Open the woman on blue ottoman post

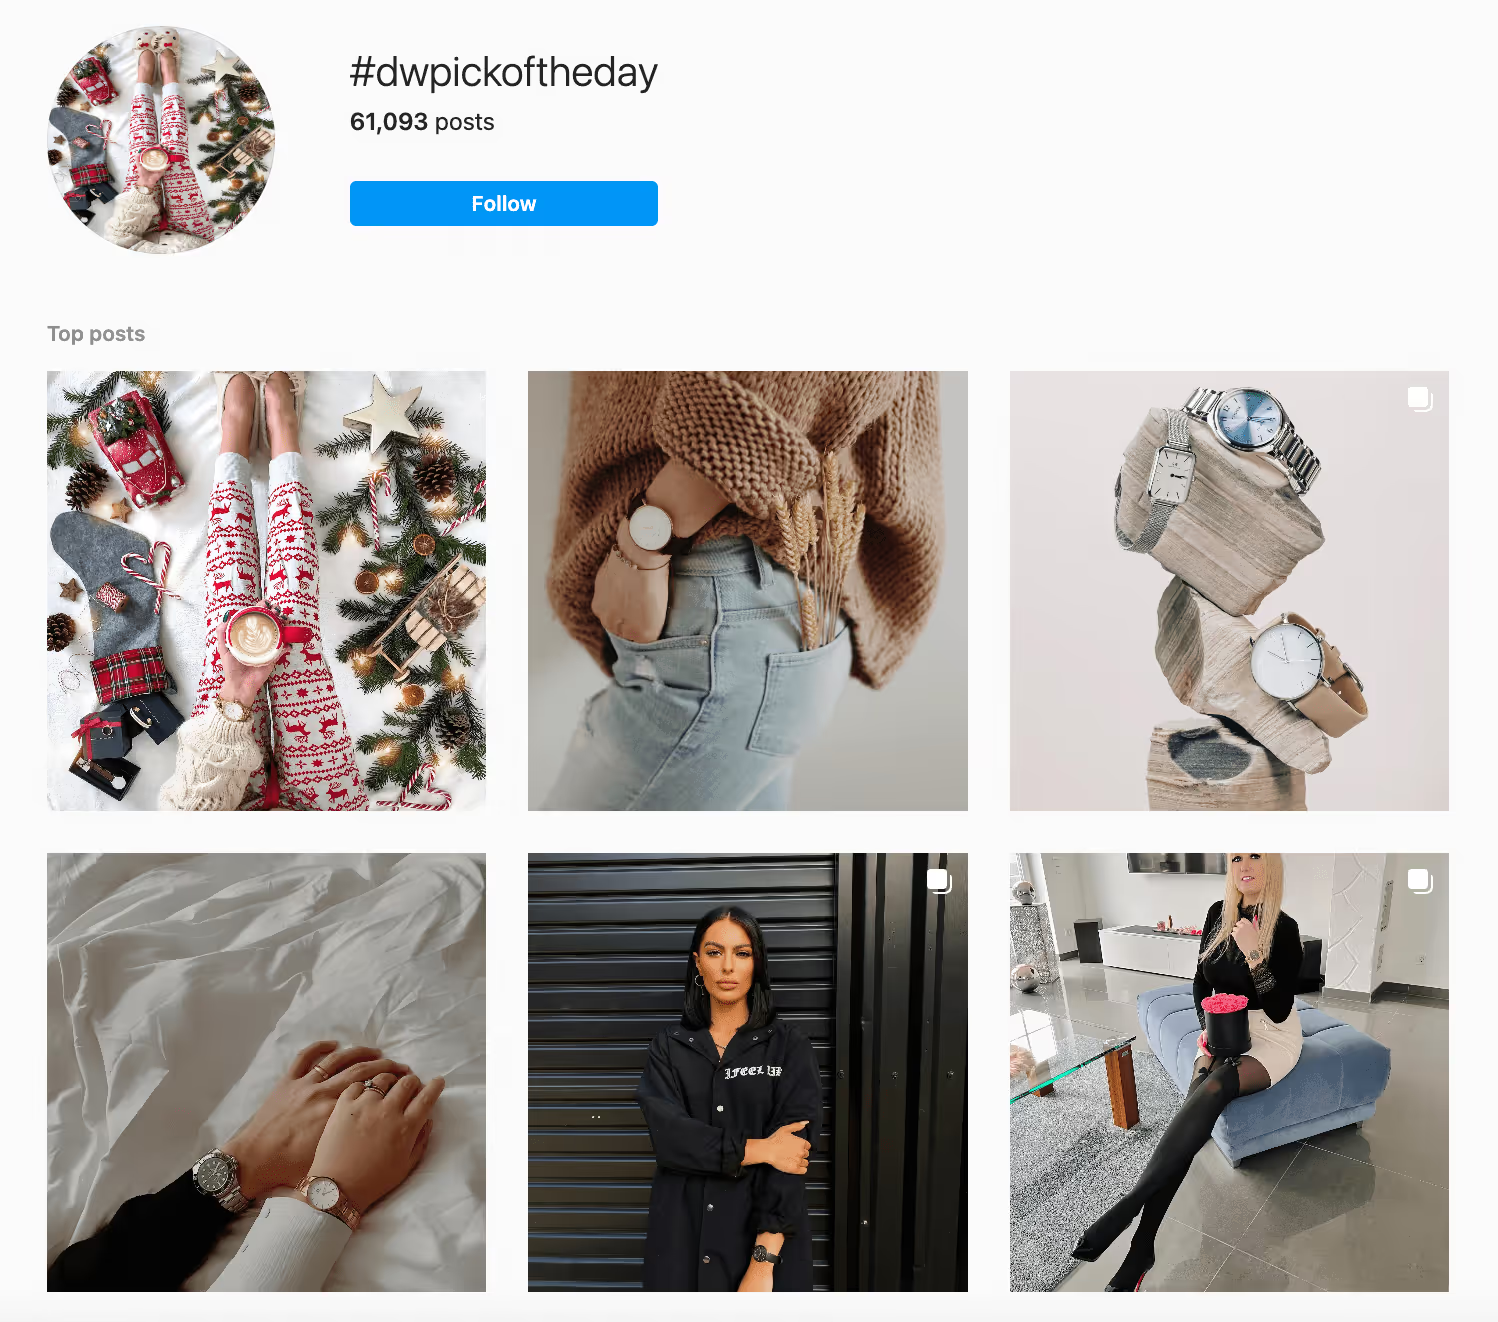1229,1072
